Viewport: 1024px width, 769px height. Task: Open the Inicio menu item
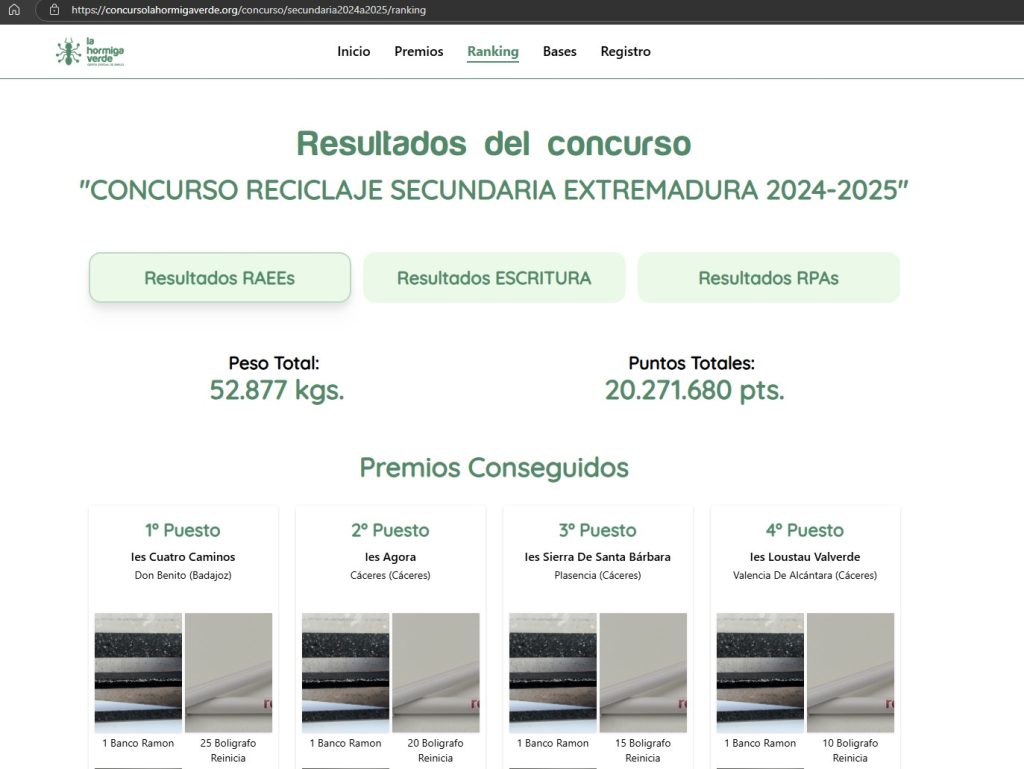353,52
